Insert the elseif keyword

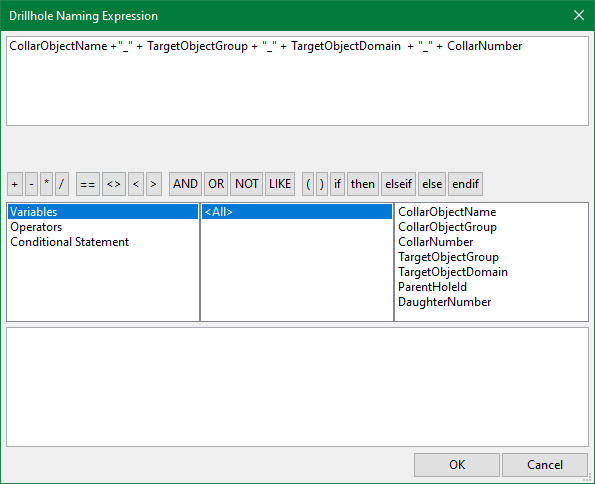click(398, 184)
